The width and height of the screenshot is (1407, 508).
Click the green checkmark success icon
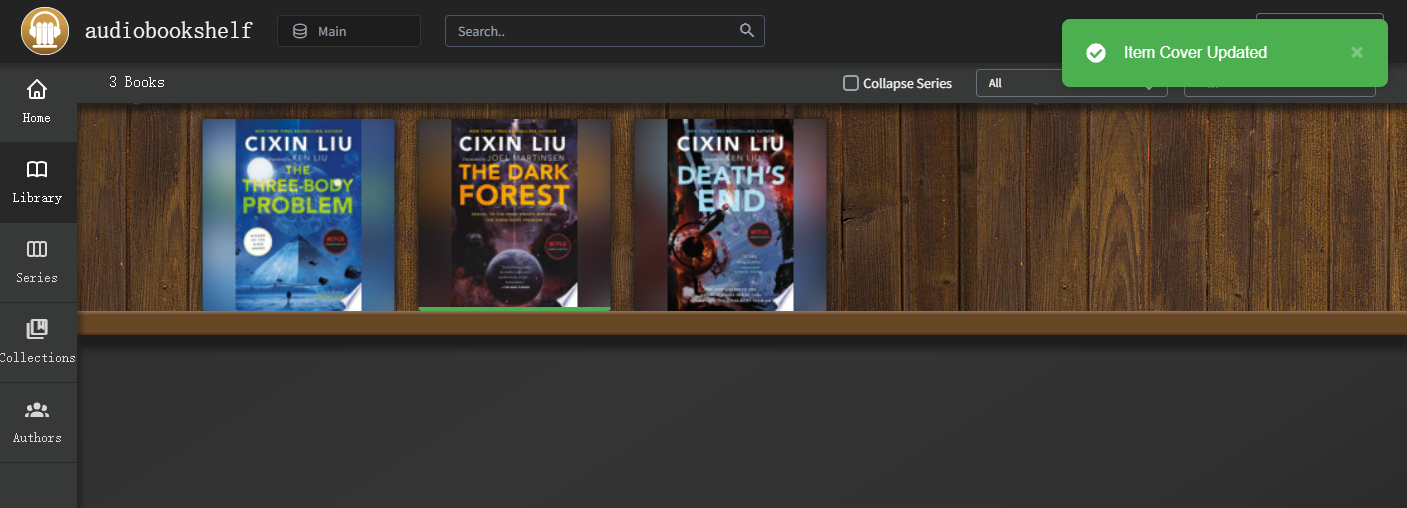coord(1096,53)
